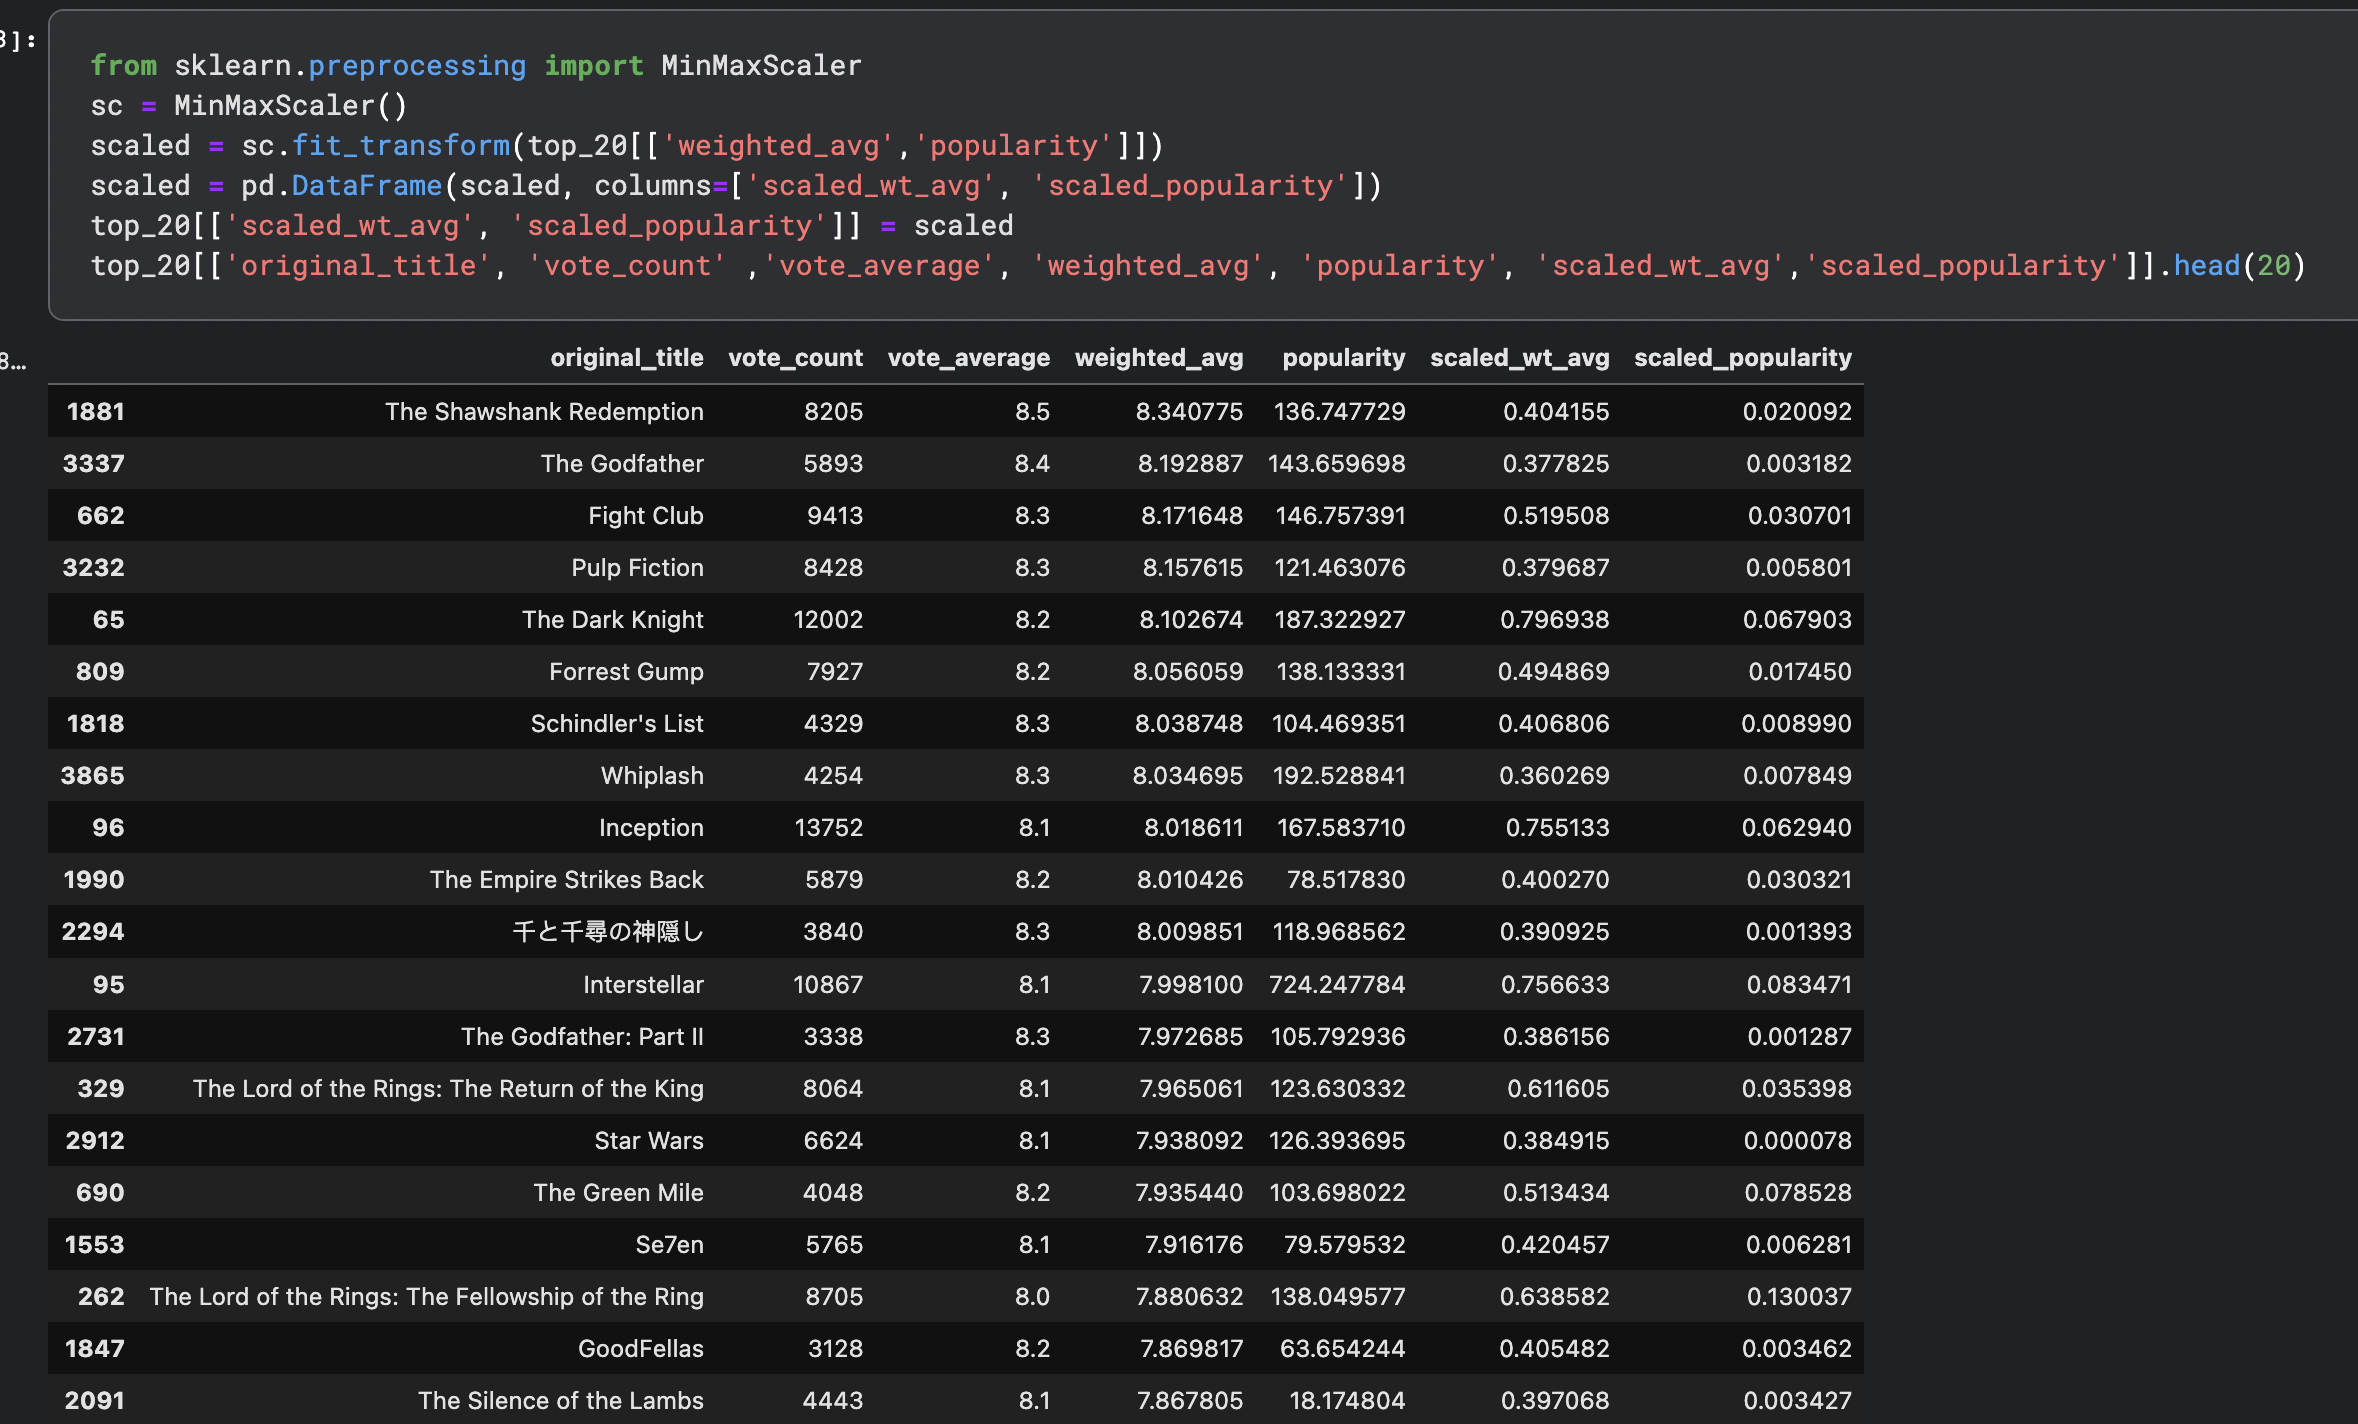
Task: Click the popularity column header
Action: pyautogui.click(x=1343, y=358)
